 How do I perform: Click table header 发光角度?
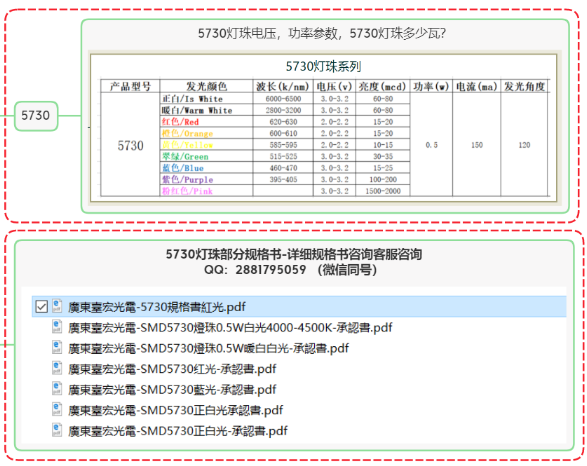pos(524,86)
